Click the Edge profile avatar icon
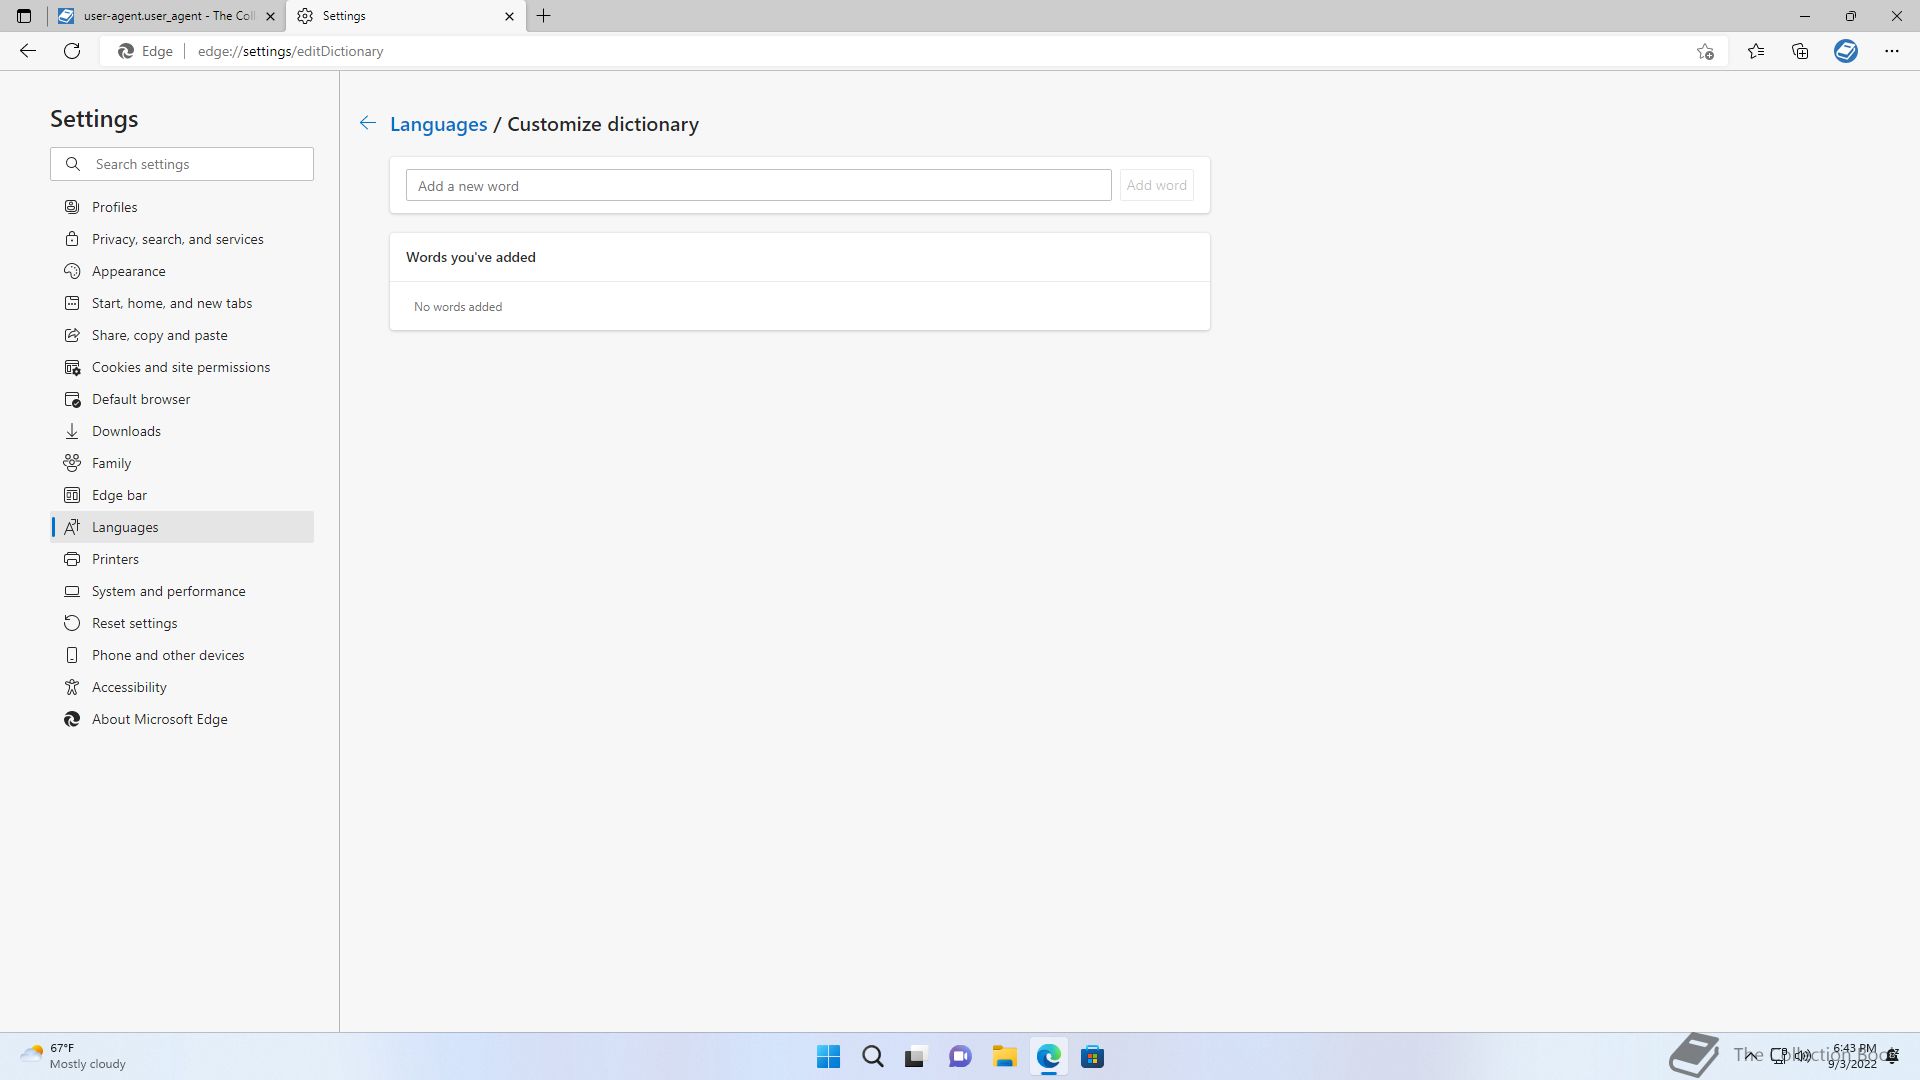This screenshot has width=1920, height=1080. click(1845, 51)
